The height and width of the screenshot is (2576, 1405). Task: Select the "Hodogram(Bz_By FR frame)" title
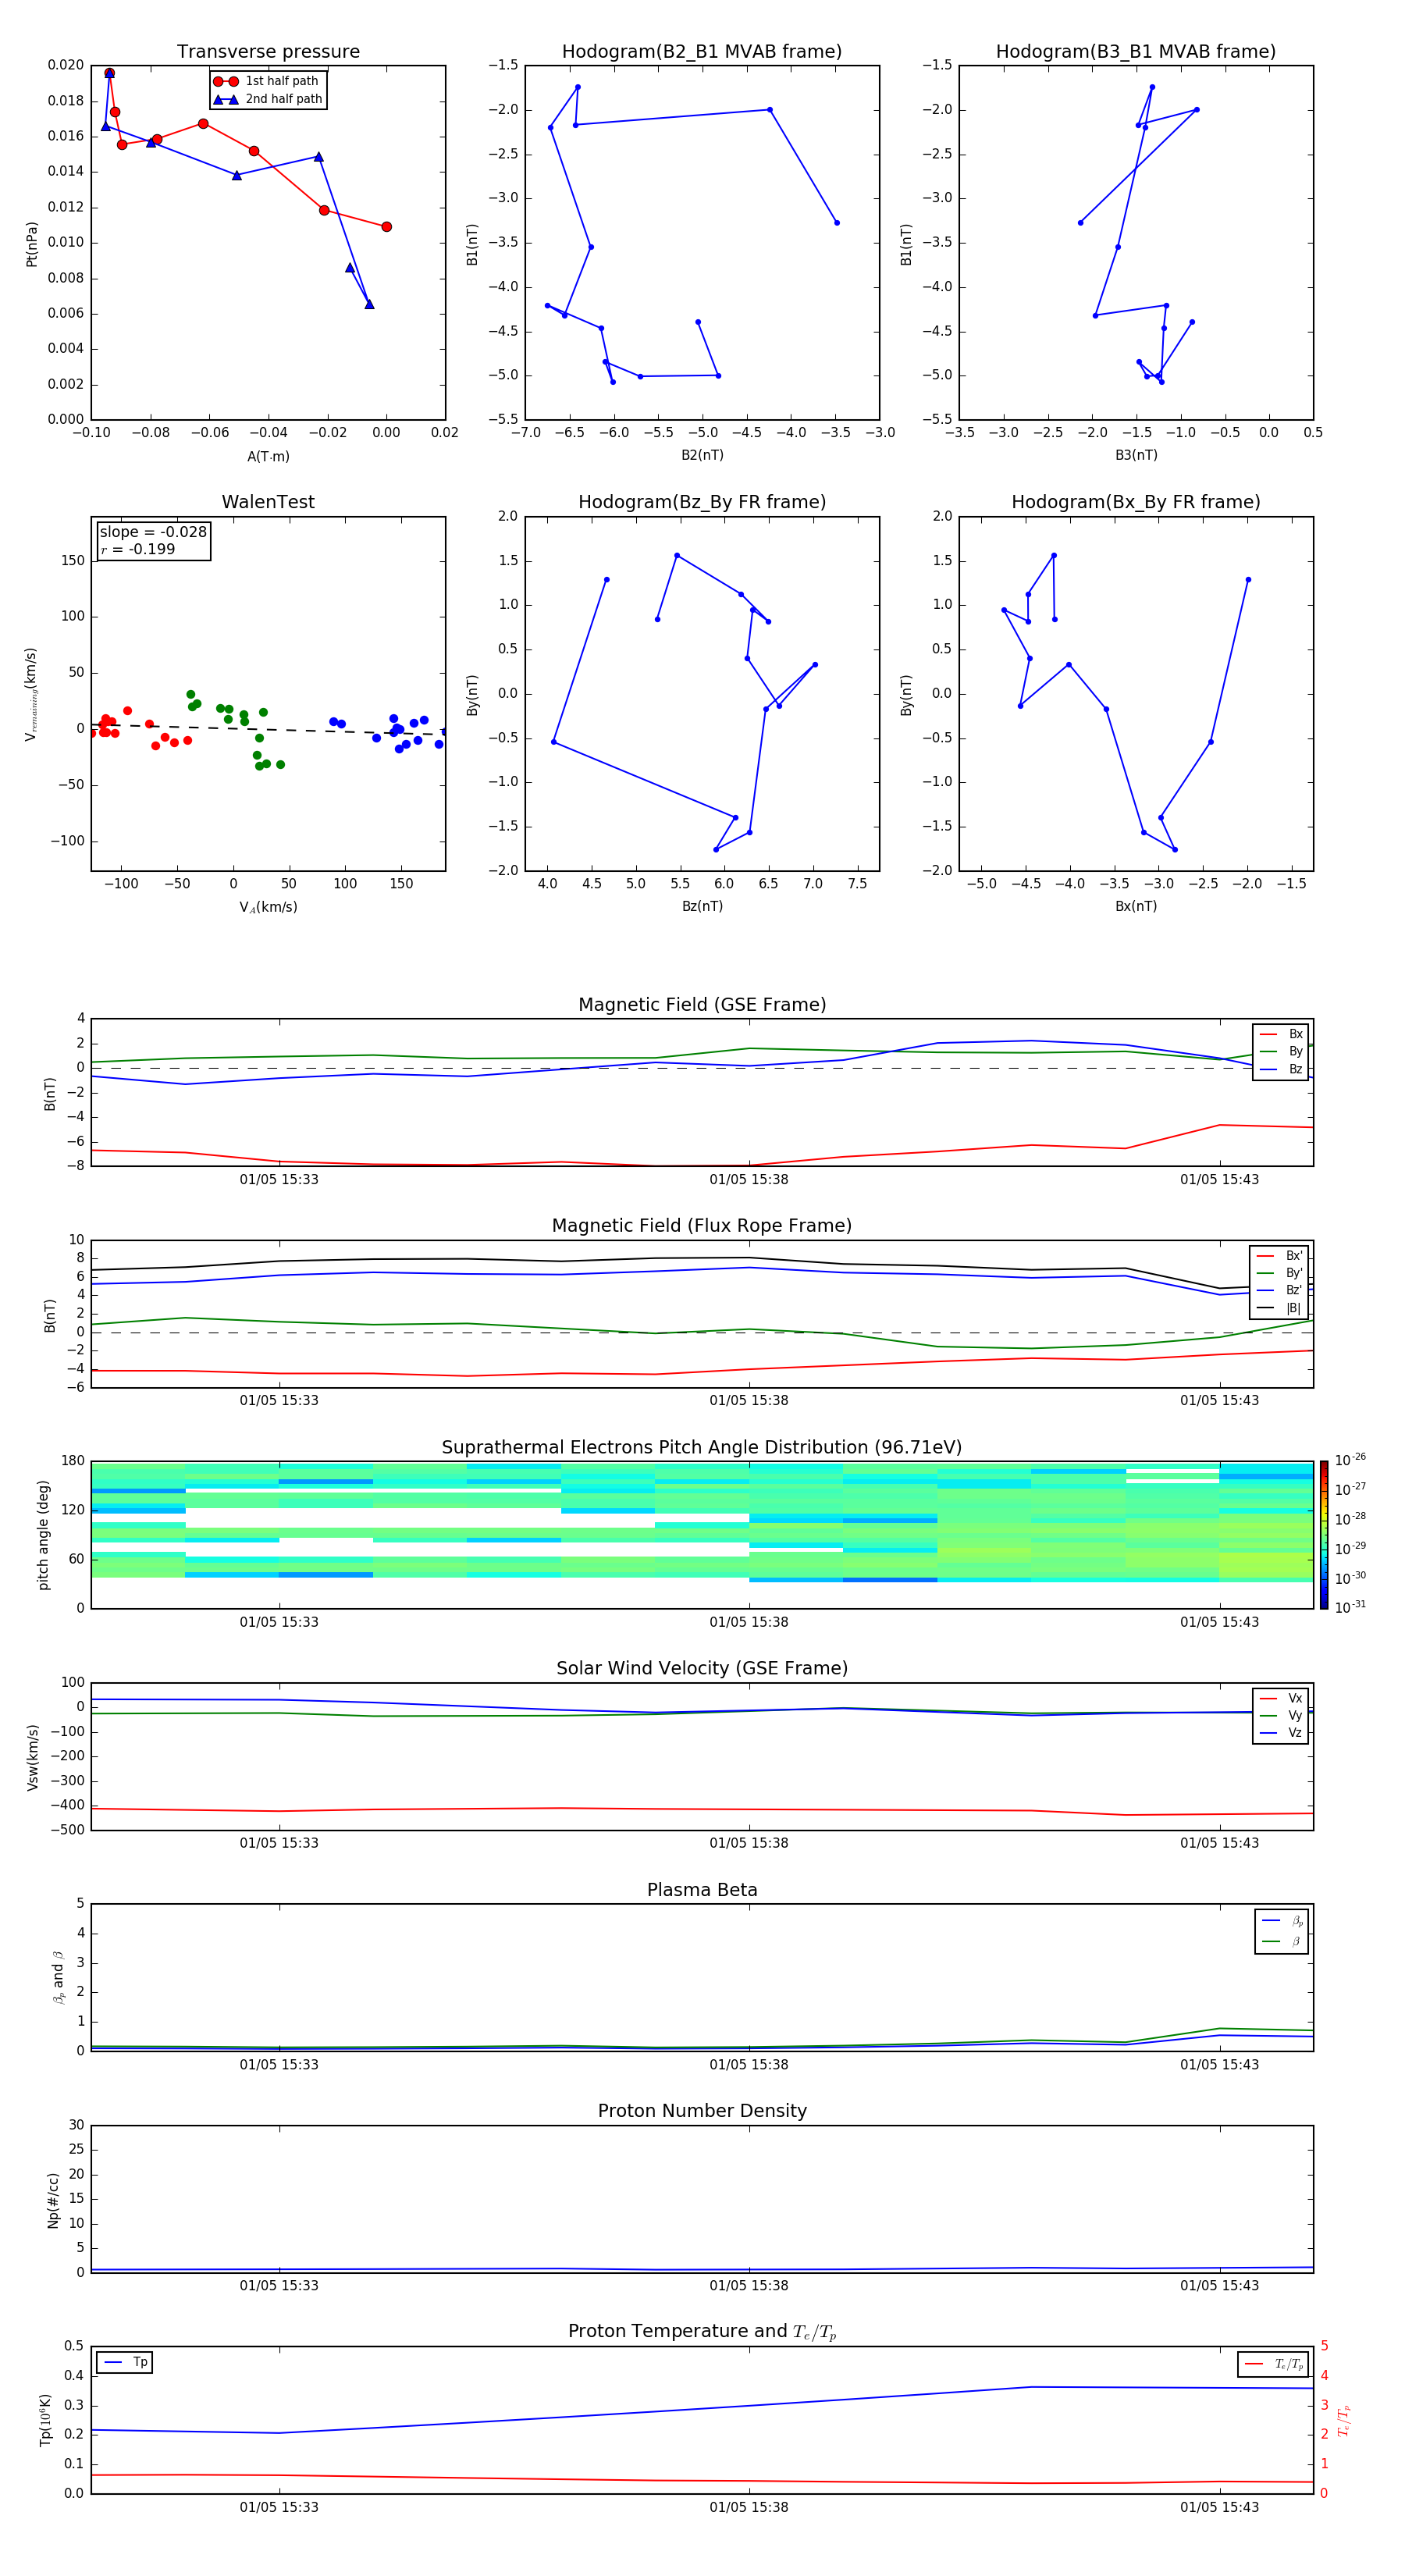click(702, 502)
